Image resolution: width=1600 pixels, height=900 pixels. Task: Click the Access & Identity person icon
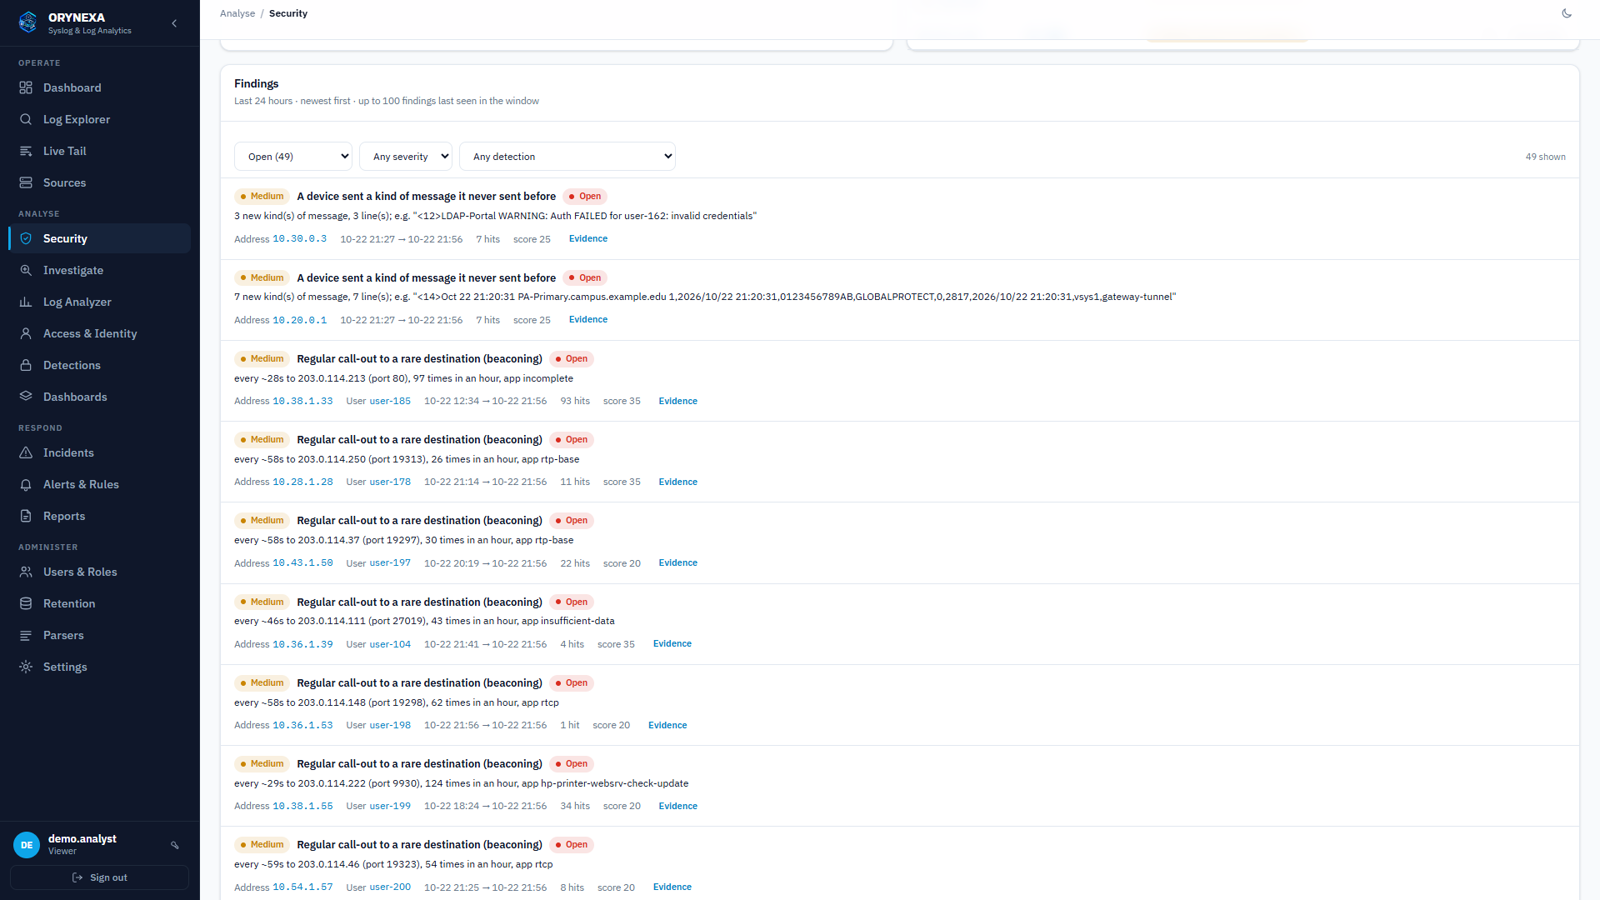(x=26, y=334)
